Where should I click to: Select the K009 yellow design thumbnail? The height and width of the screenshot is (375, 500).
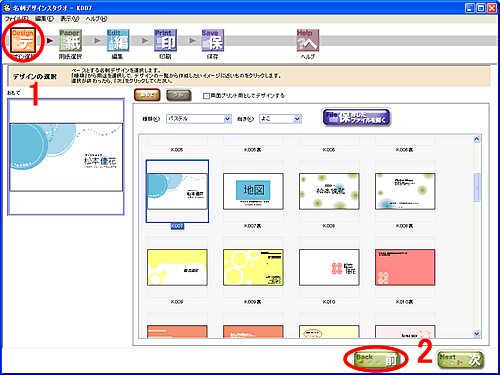(177, 267)
